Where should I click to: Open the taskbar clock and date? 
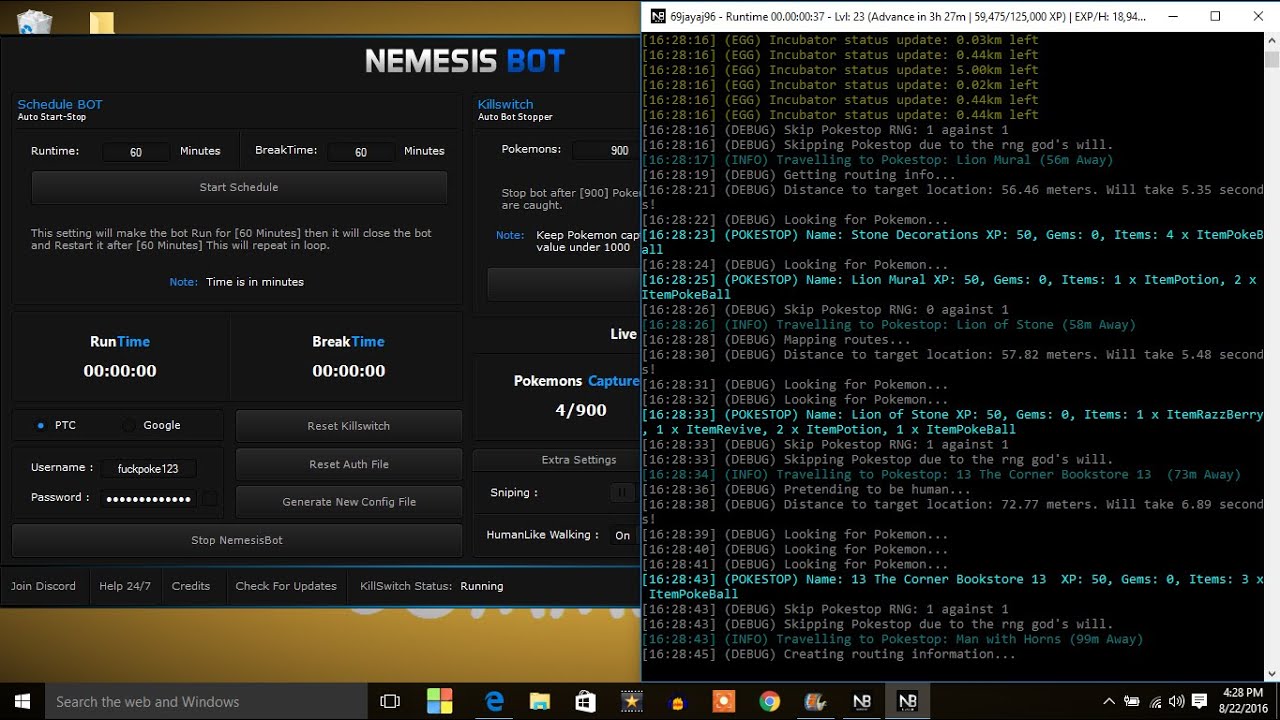1242,701
